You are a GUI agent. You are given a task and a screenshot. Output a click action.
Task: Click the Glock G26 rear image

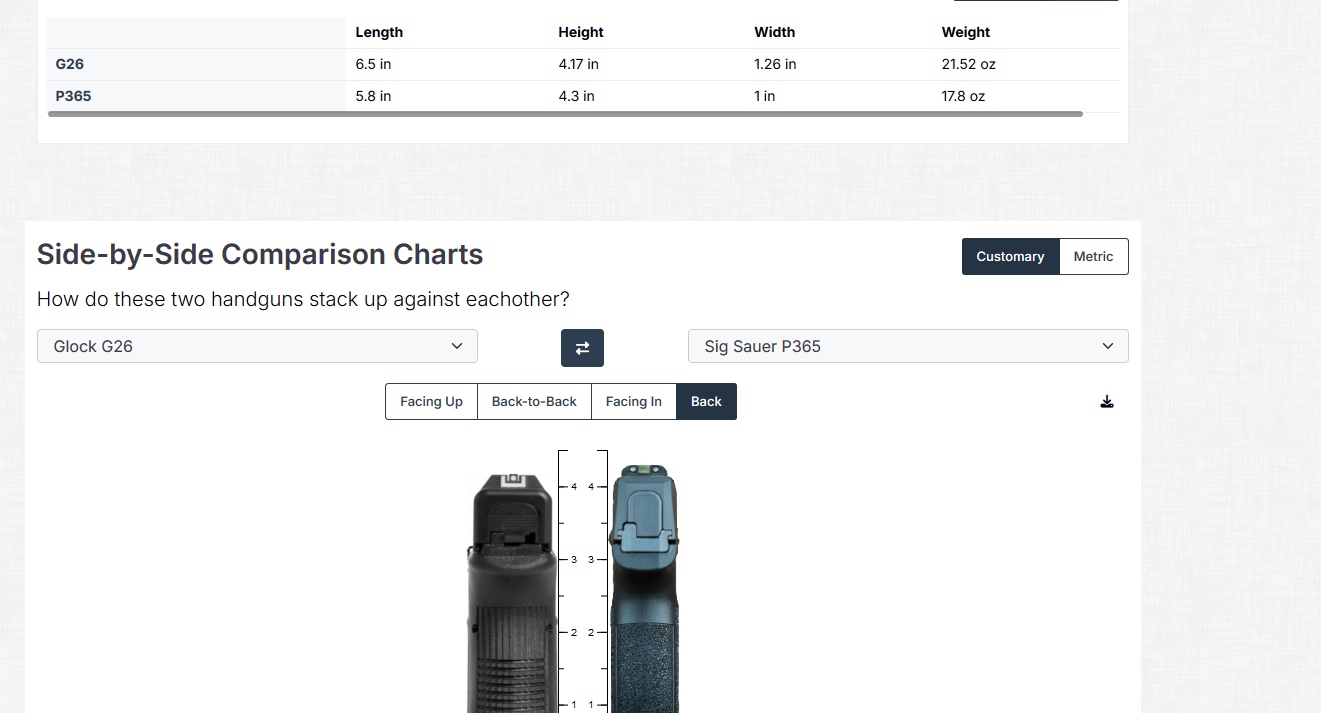512,593
